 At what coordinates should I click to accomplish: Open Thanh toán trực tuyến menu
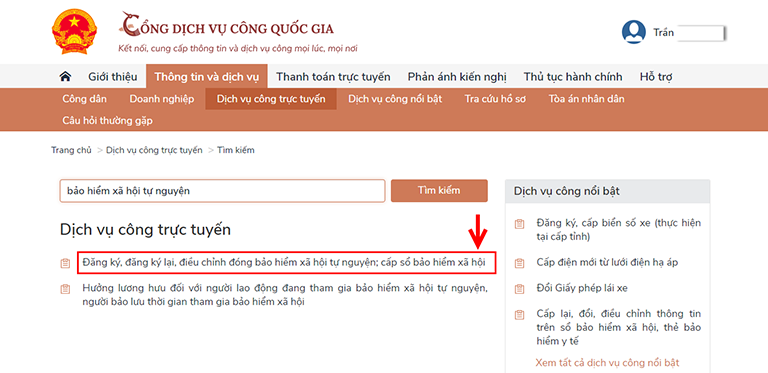[x=333, y=76]
